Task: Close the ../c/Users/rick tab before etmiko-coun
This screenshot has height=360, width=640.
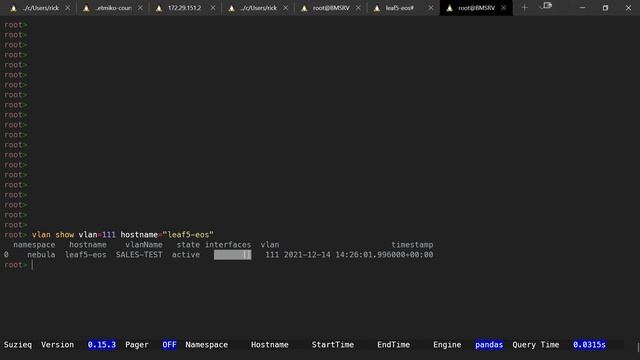Action: (x=67, y=8)
